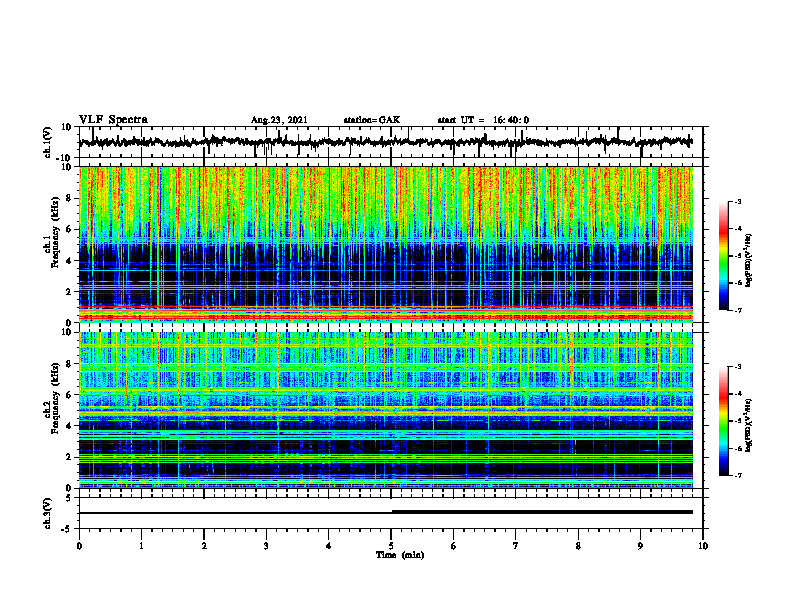Click the "start UT = 16:40: 0" header text

483,120
